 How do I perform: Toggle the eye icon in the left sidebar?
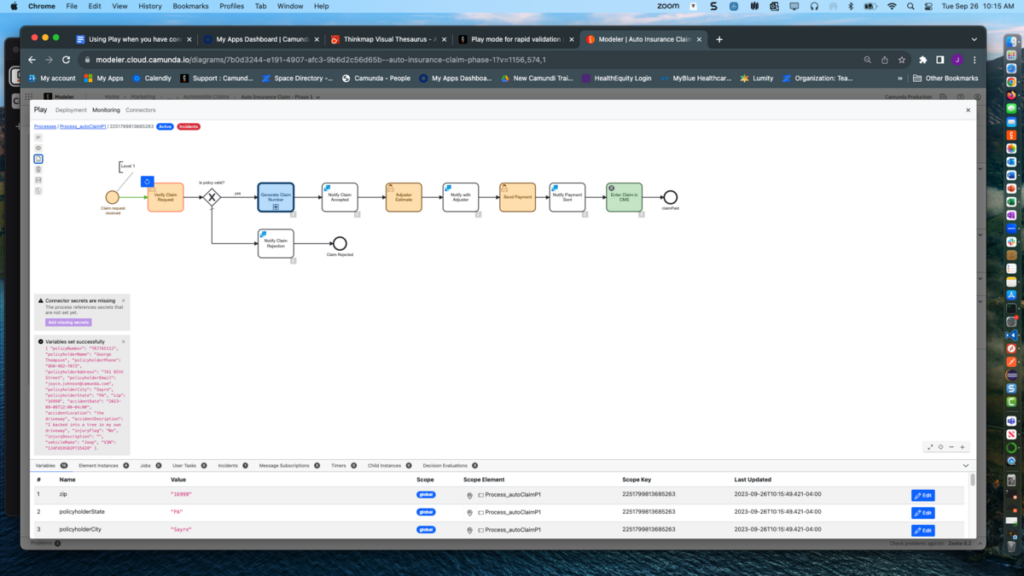37,148
